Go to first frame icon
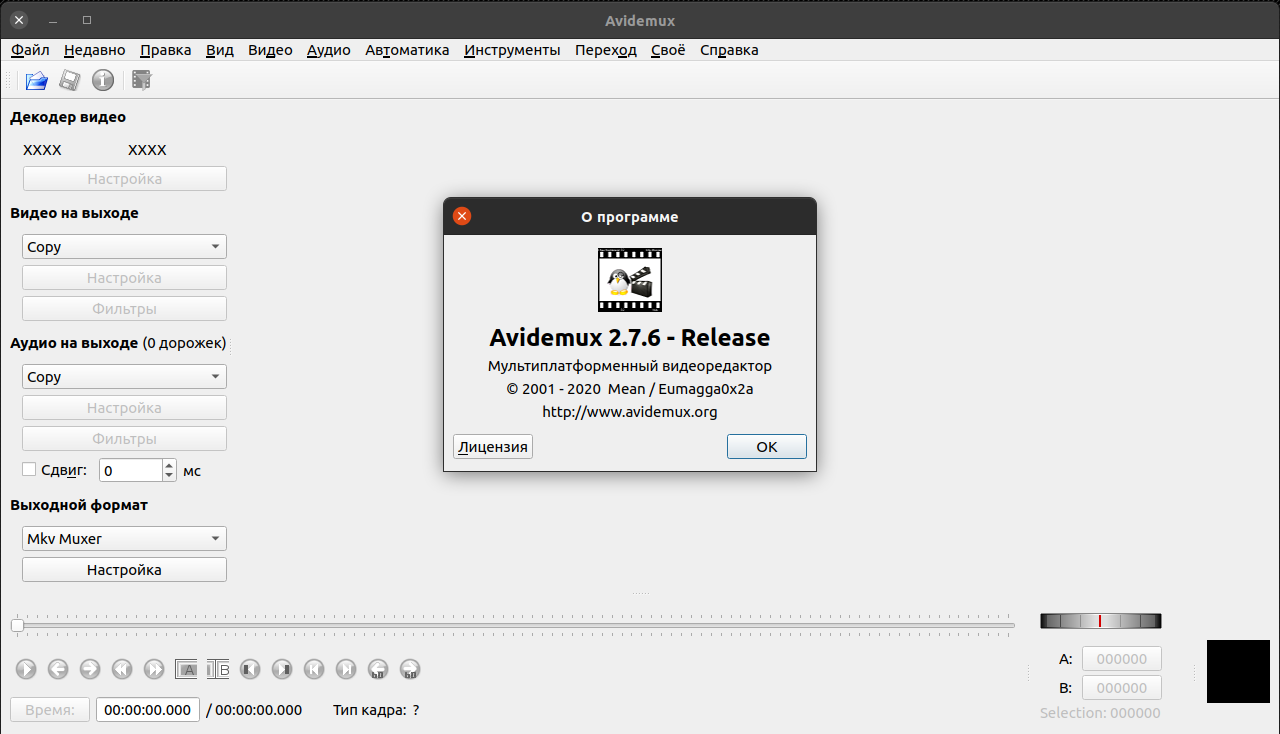Viewport: 1280px width, 734px height. [314, 669]
